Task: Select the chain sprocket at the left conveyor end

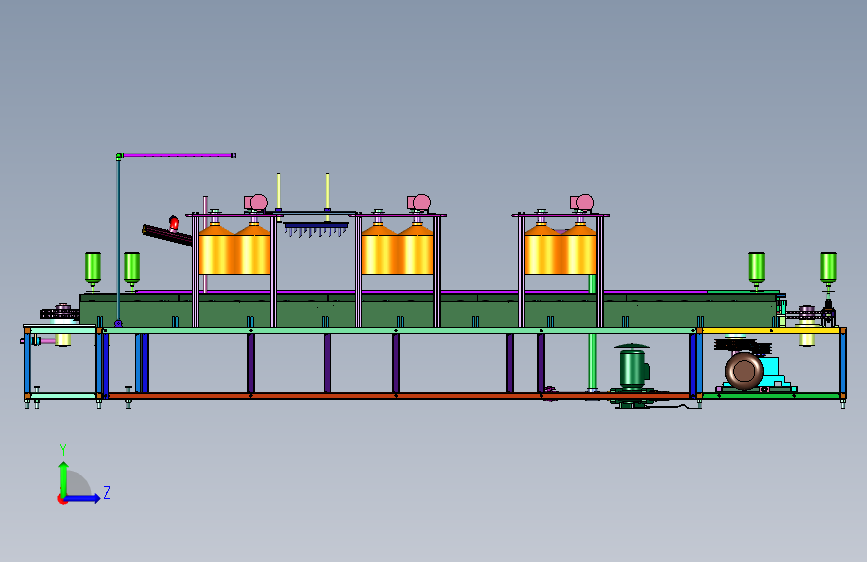Action: click(x=60, y=313)
